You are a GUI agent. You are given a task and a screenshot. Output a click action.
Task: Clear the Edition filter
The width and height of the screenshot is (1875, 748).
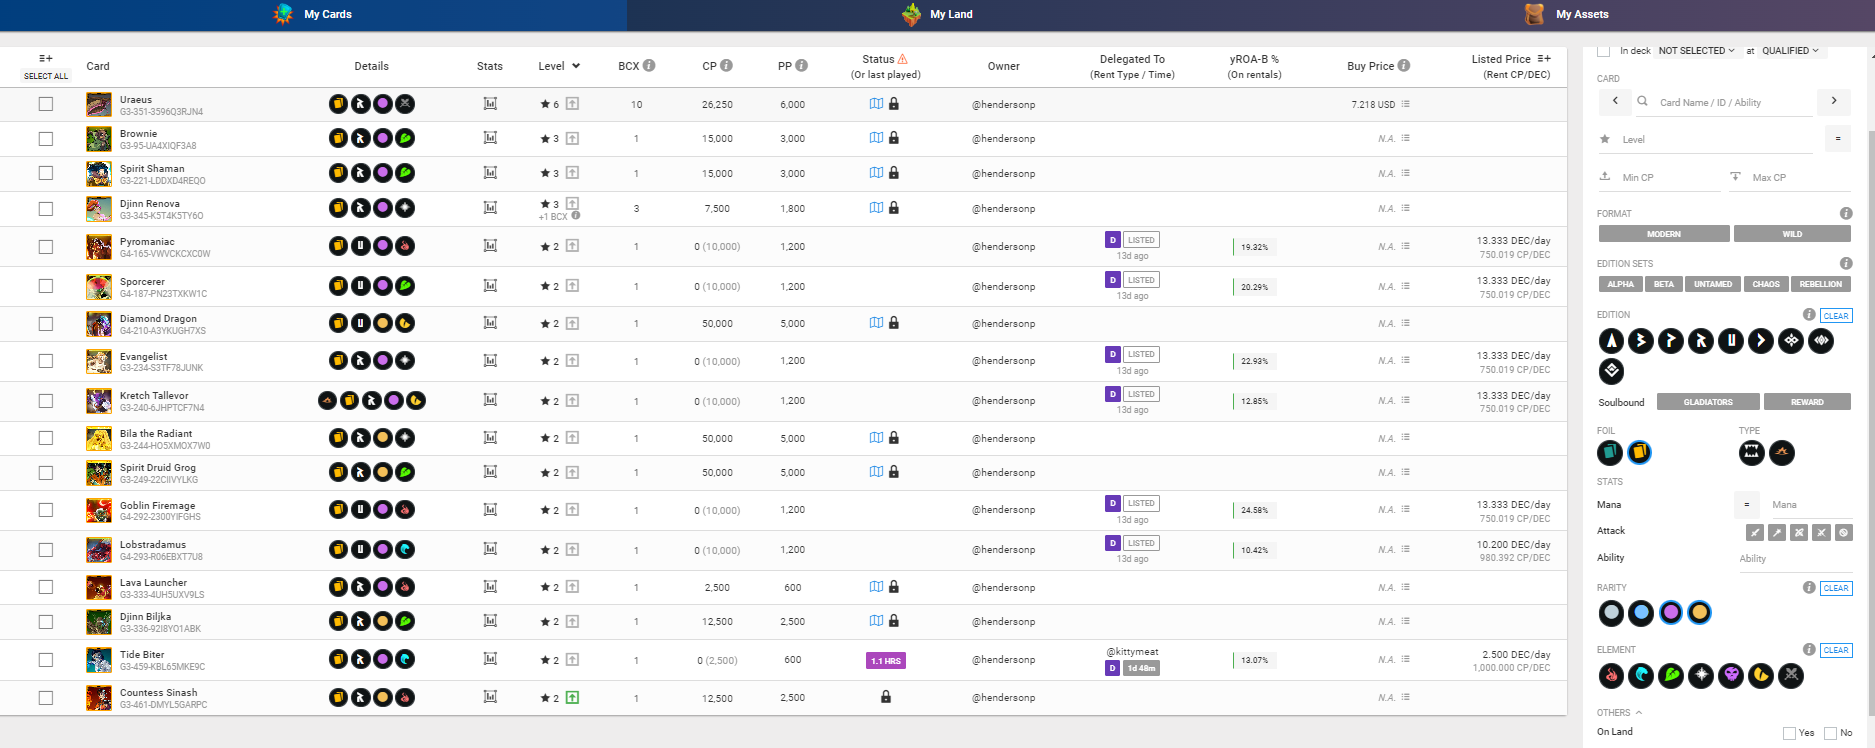click(1836, 316)
